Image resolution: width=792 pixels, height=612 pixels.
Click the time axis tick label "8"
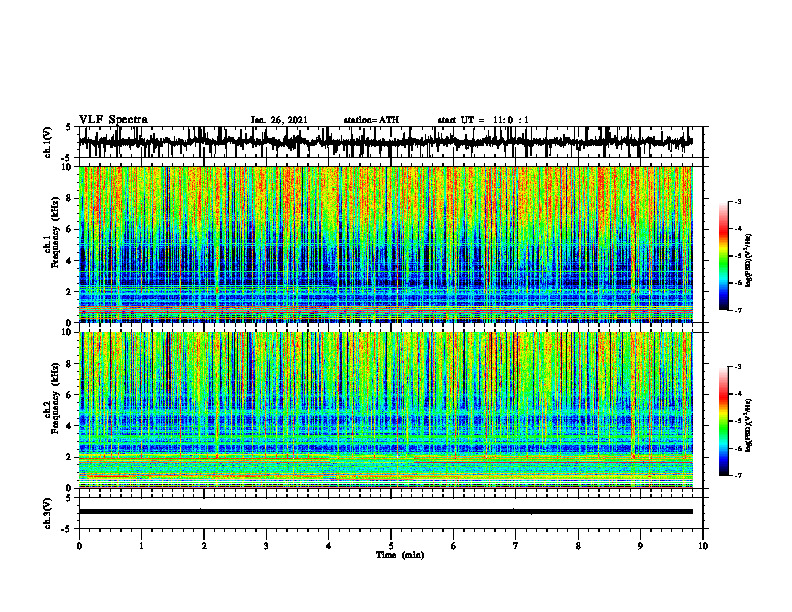coord(578,546)
